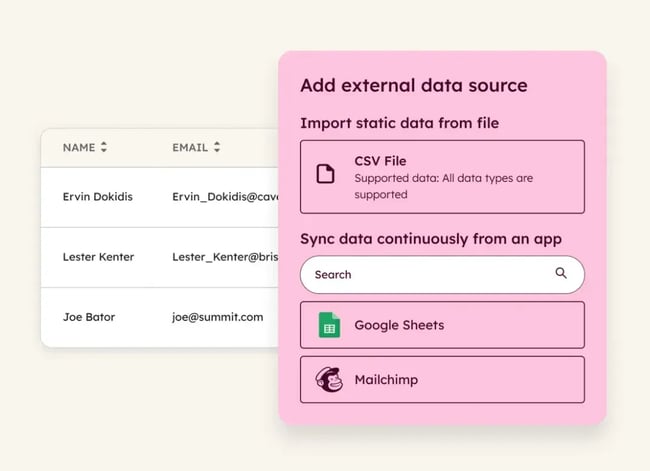Focus the Search apps input field
650x471 pixels.
click(442, 274)
